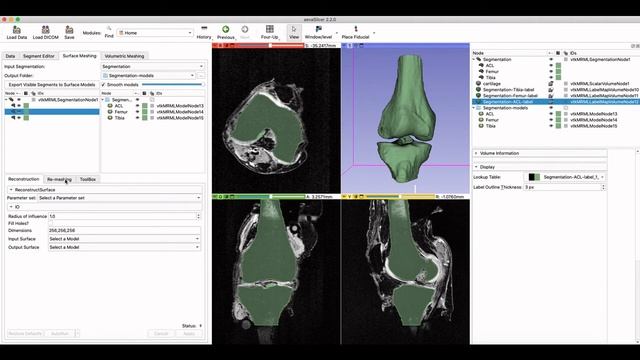Screen dimensions: 640x360
Task: Select the Window/level tool icon
Action: [x=319, y=29]
